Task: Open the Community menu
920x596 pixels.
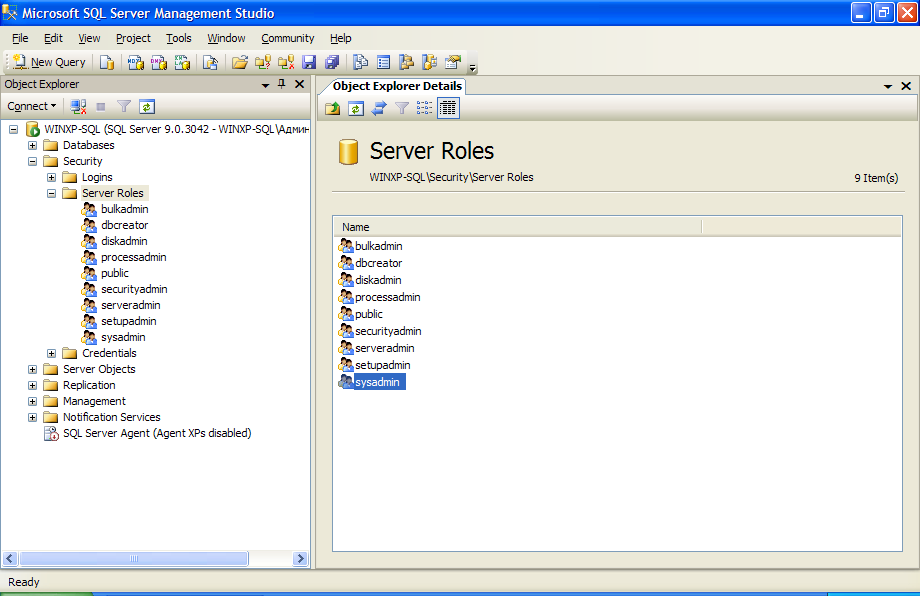Action: (288, 38)
